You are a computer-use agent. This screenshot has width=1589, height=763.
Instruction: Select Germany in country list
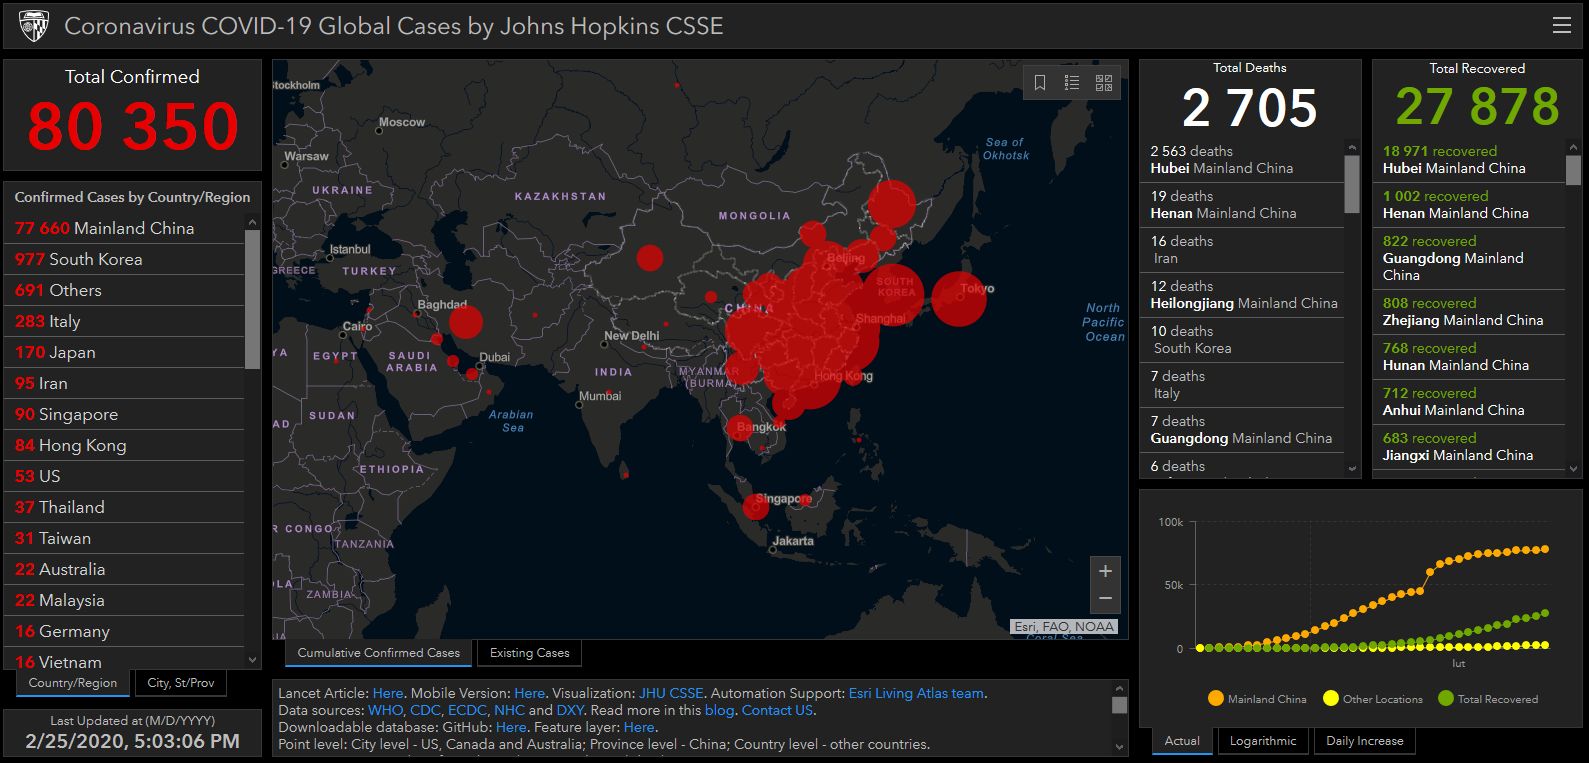tap(124, 631)
